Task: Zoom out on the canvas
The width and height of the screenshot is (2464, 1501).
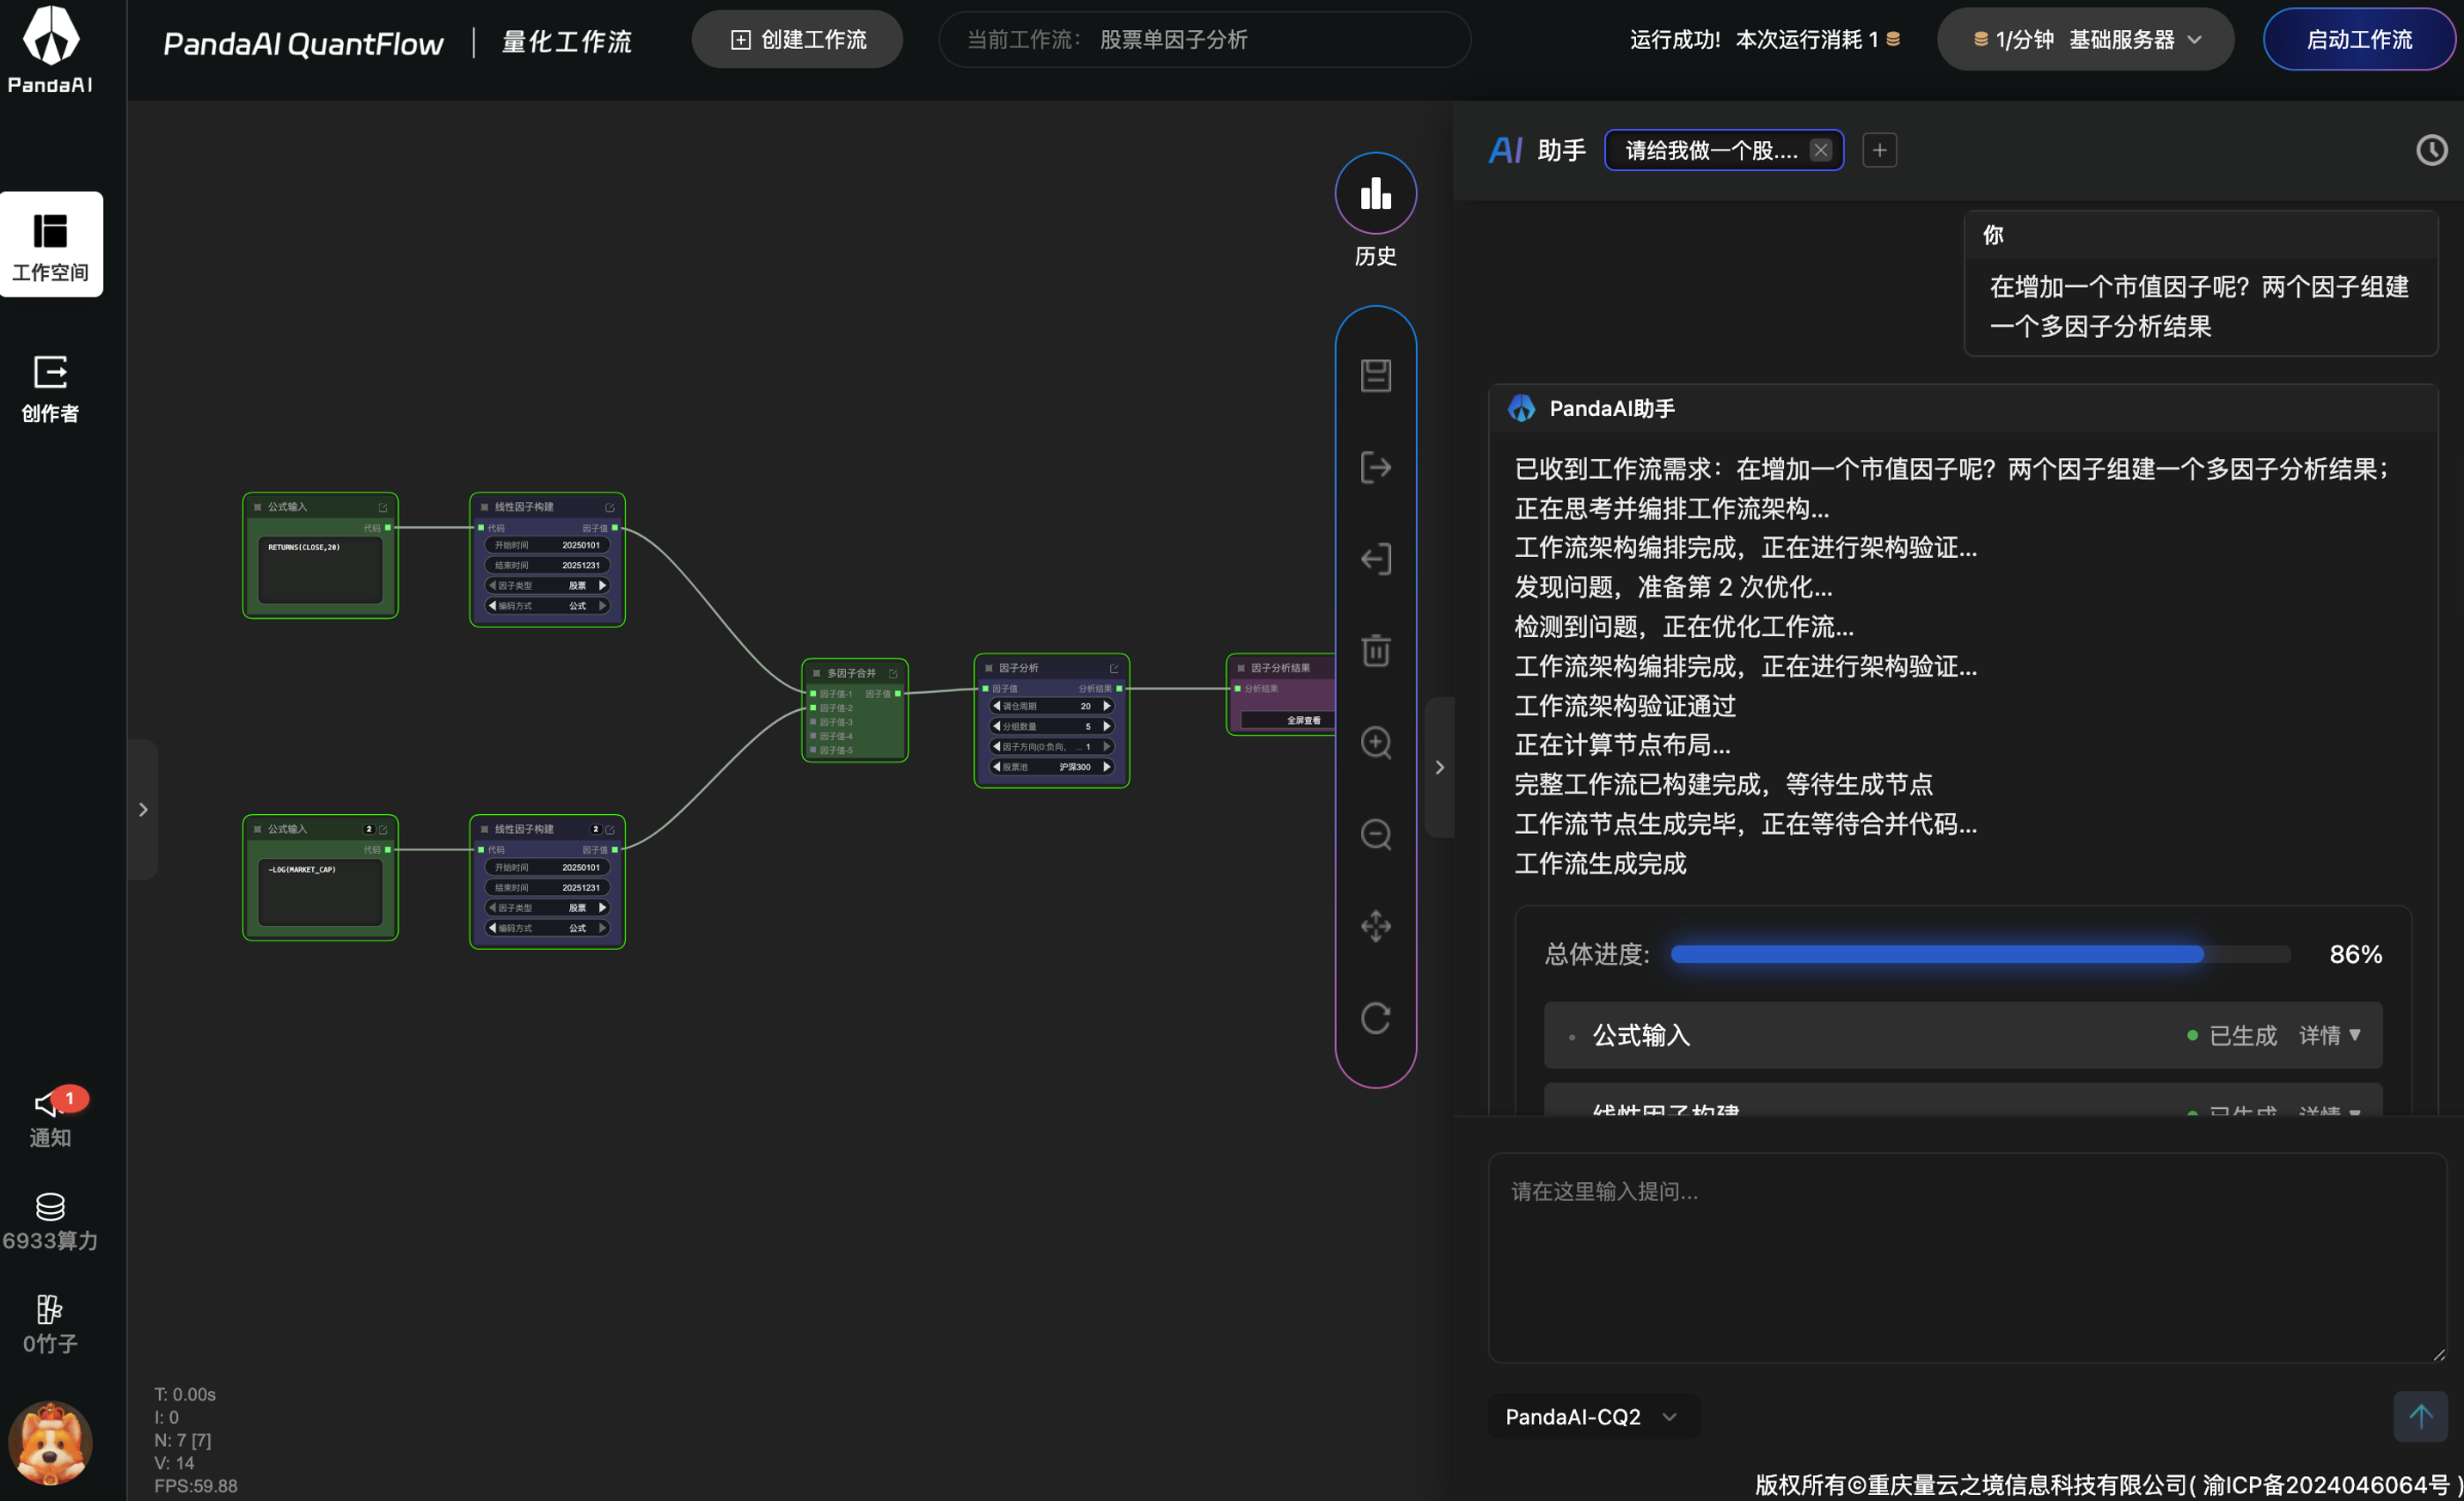Action: pyautogui.click(x=1376, y=834)
